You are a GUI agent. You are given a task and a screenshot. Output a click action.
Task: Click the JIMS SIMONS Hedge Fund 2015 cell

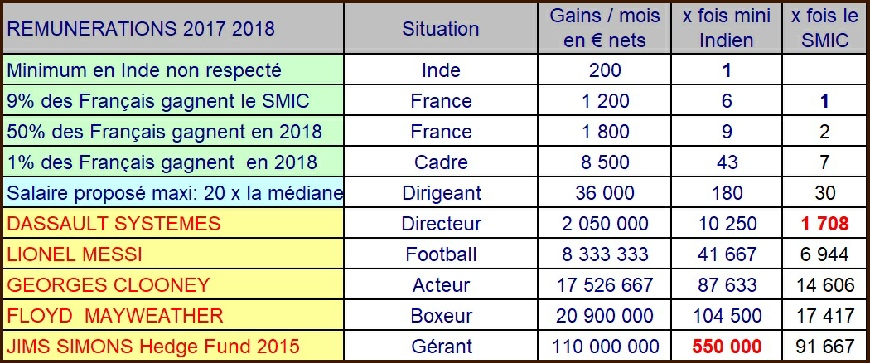tap(174, 346)
